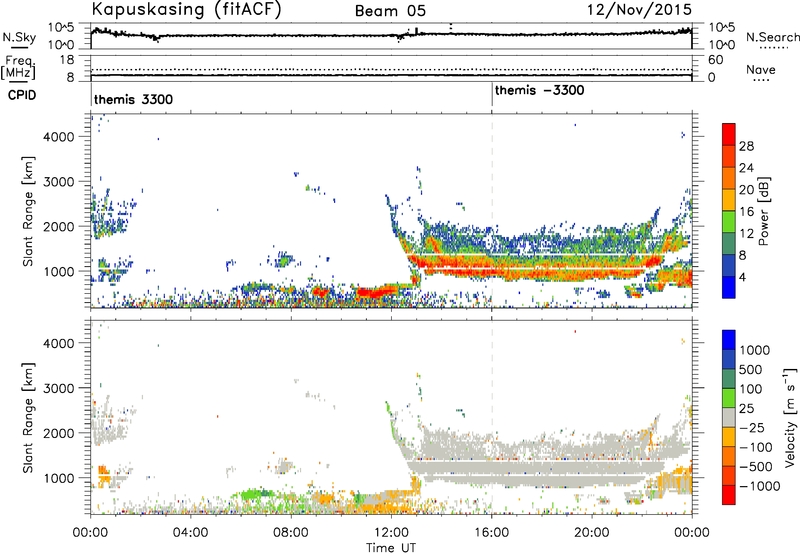Click power colorbar value '28'
This screenshot has width=800, height=554.
coord(746,146)
